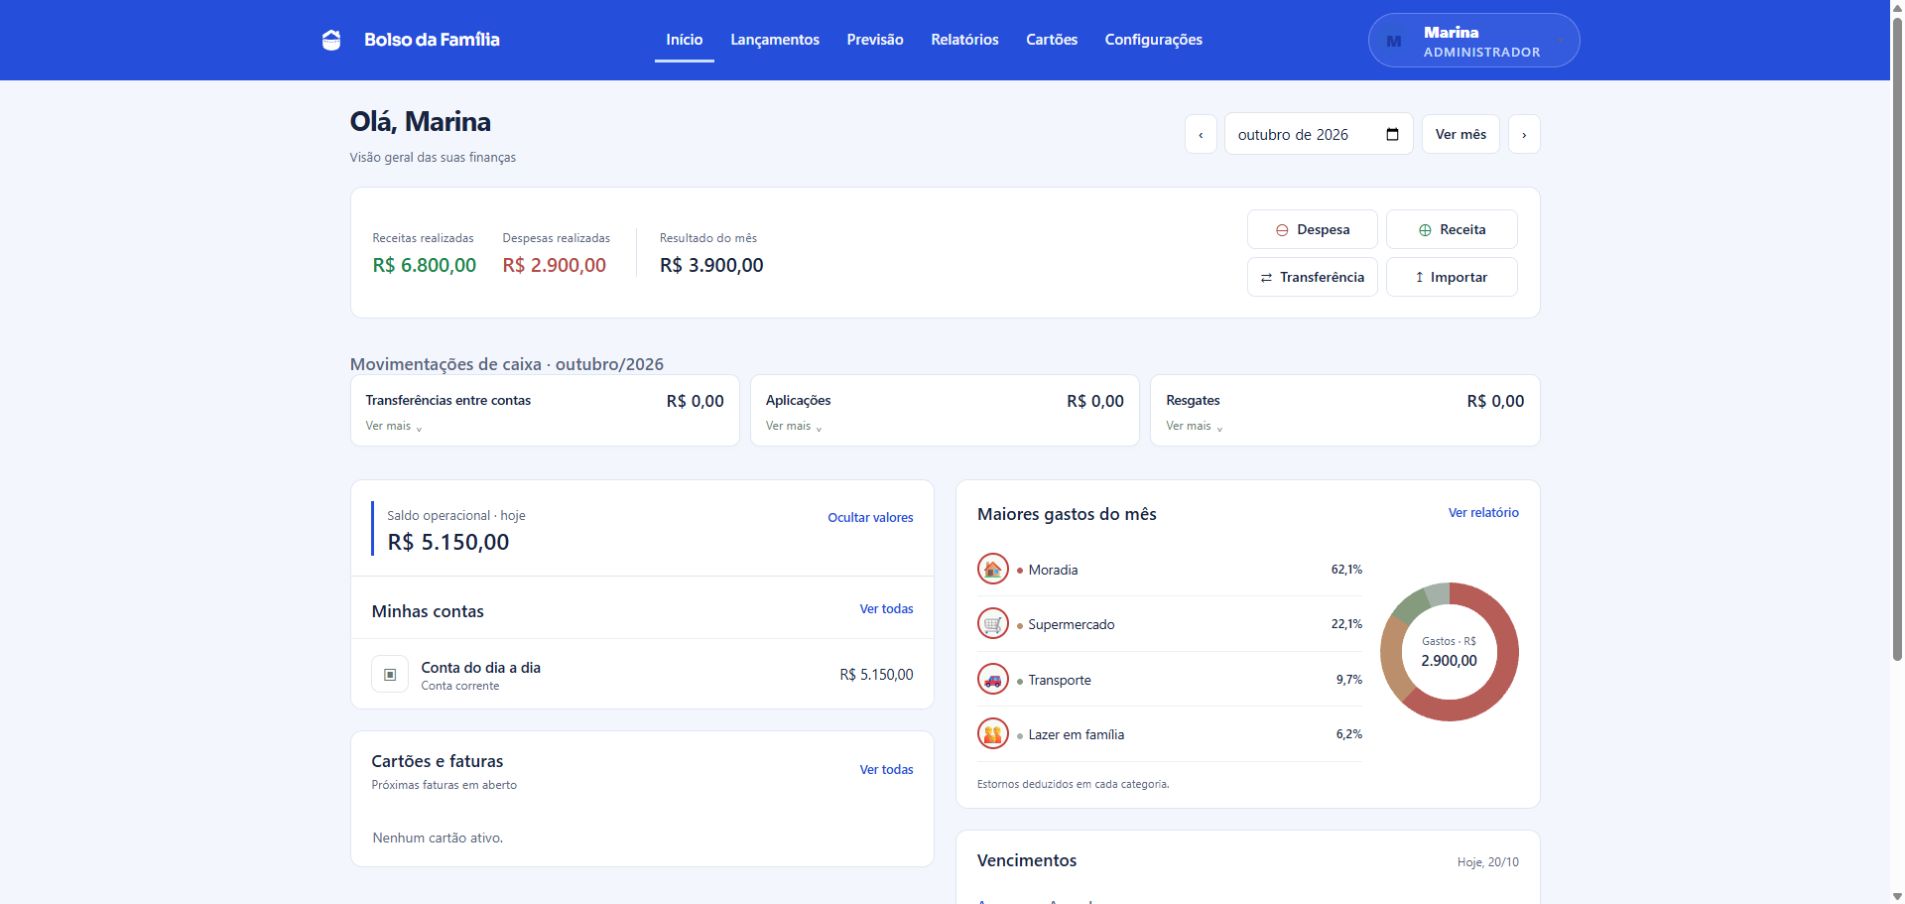Open the Lançamentos tab
The width and height of the screenshot is (1905, 904).
click(775, 40)
